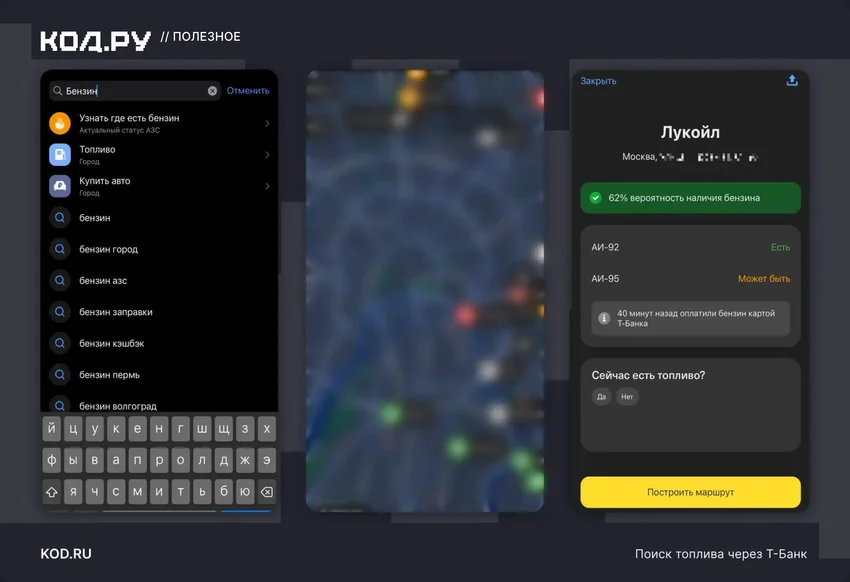The height and width of the screenshot is (582, 850).
Task: Tap the '62% вероятность наличия бензина' banner
Action: [690, 198]
